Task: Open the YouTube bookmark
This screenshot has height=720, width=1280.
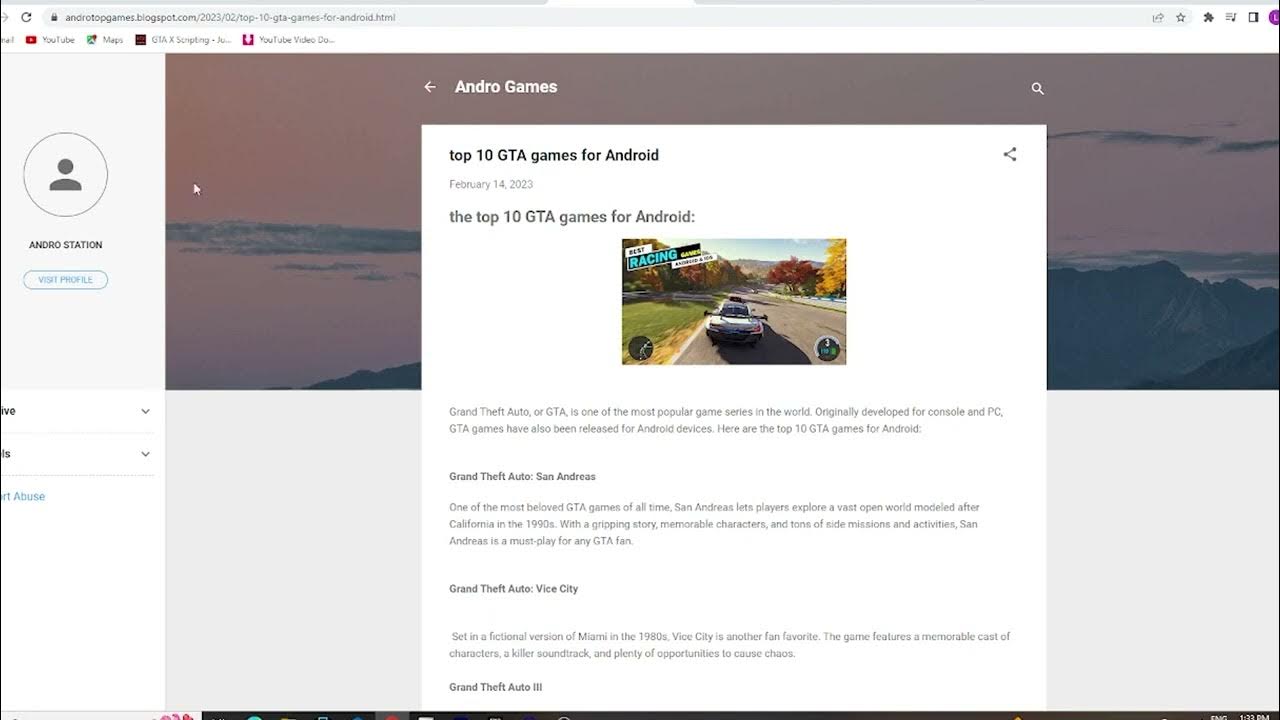Action: (50, 40)
